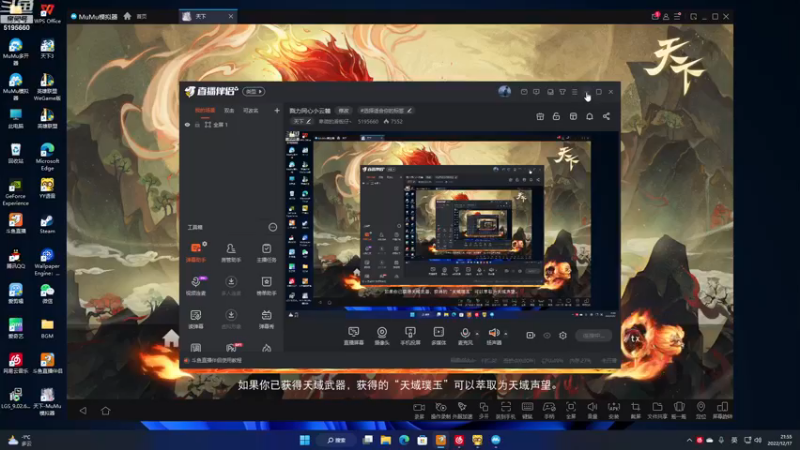Screen dimensions: 800x450
Task: Show hidden system tray icons
Action: [689, 440]
